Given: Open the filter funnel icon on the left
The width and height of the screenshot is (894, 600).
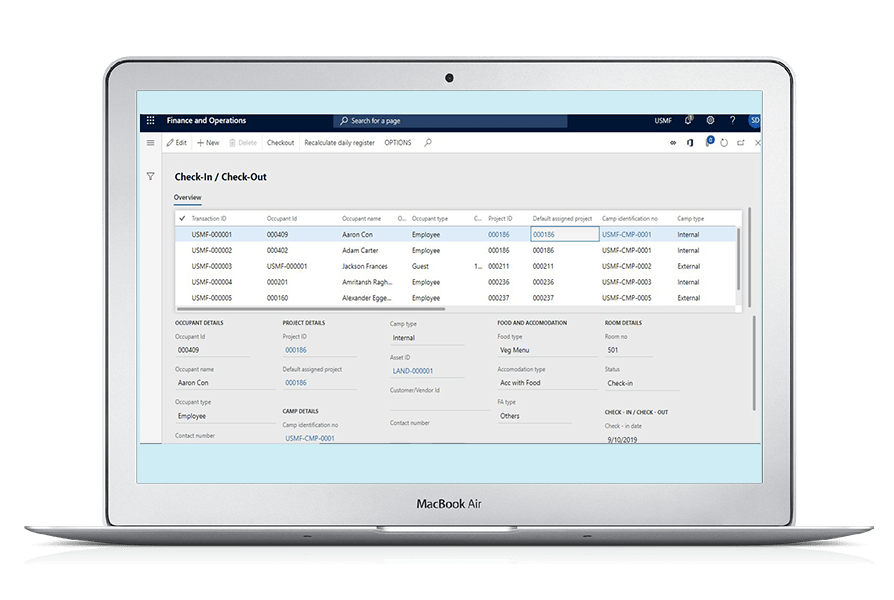Looking at the screenshot, I should coord(151,175).
